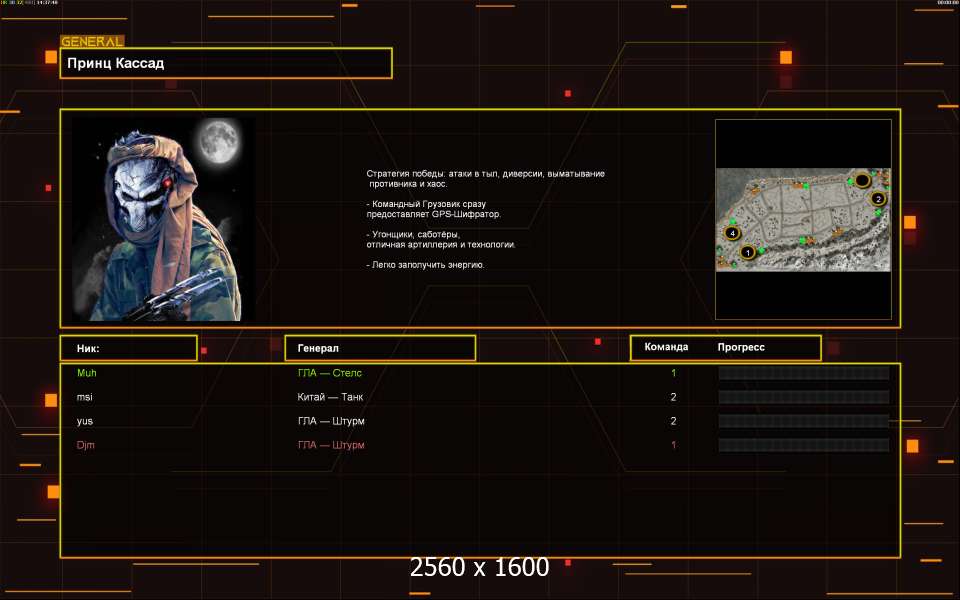Click ГЛА — Штурм general for yus
This screenshot has width=960, height=600.
click(x=331, y=421)
